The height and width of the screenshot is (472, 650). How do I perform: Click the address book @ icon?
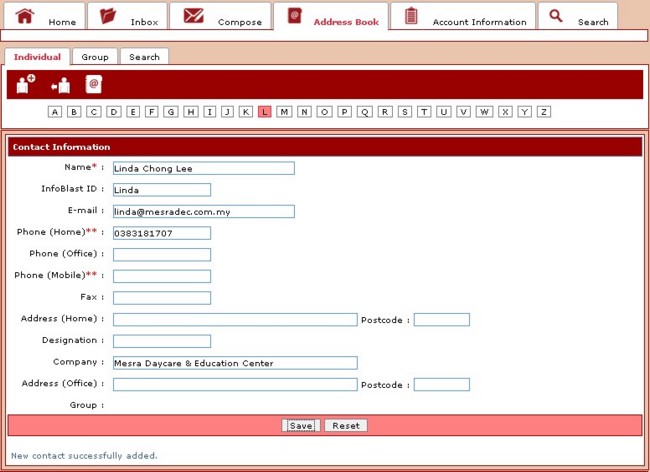pos(93,85)
